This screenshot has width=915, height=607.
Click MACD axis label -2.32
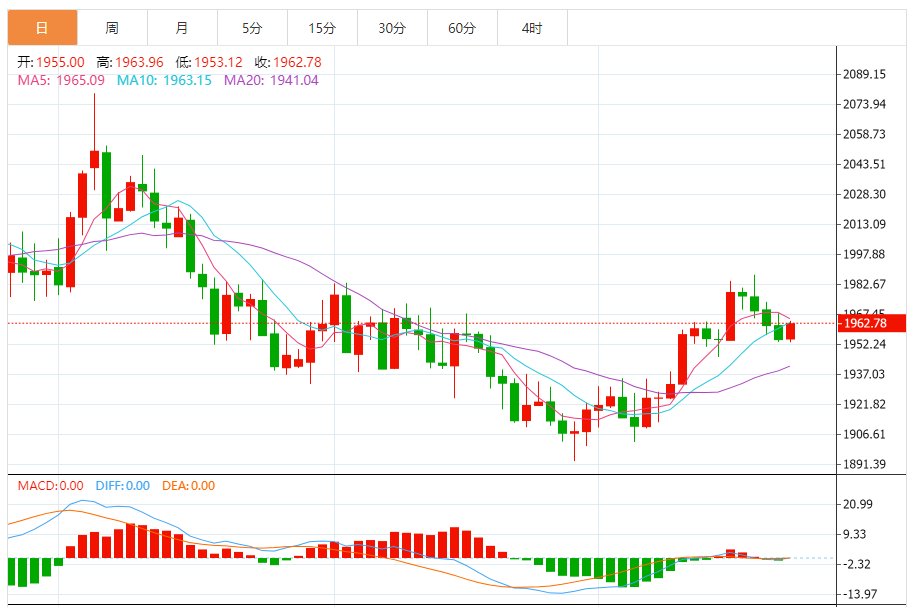857,564
